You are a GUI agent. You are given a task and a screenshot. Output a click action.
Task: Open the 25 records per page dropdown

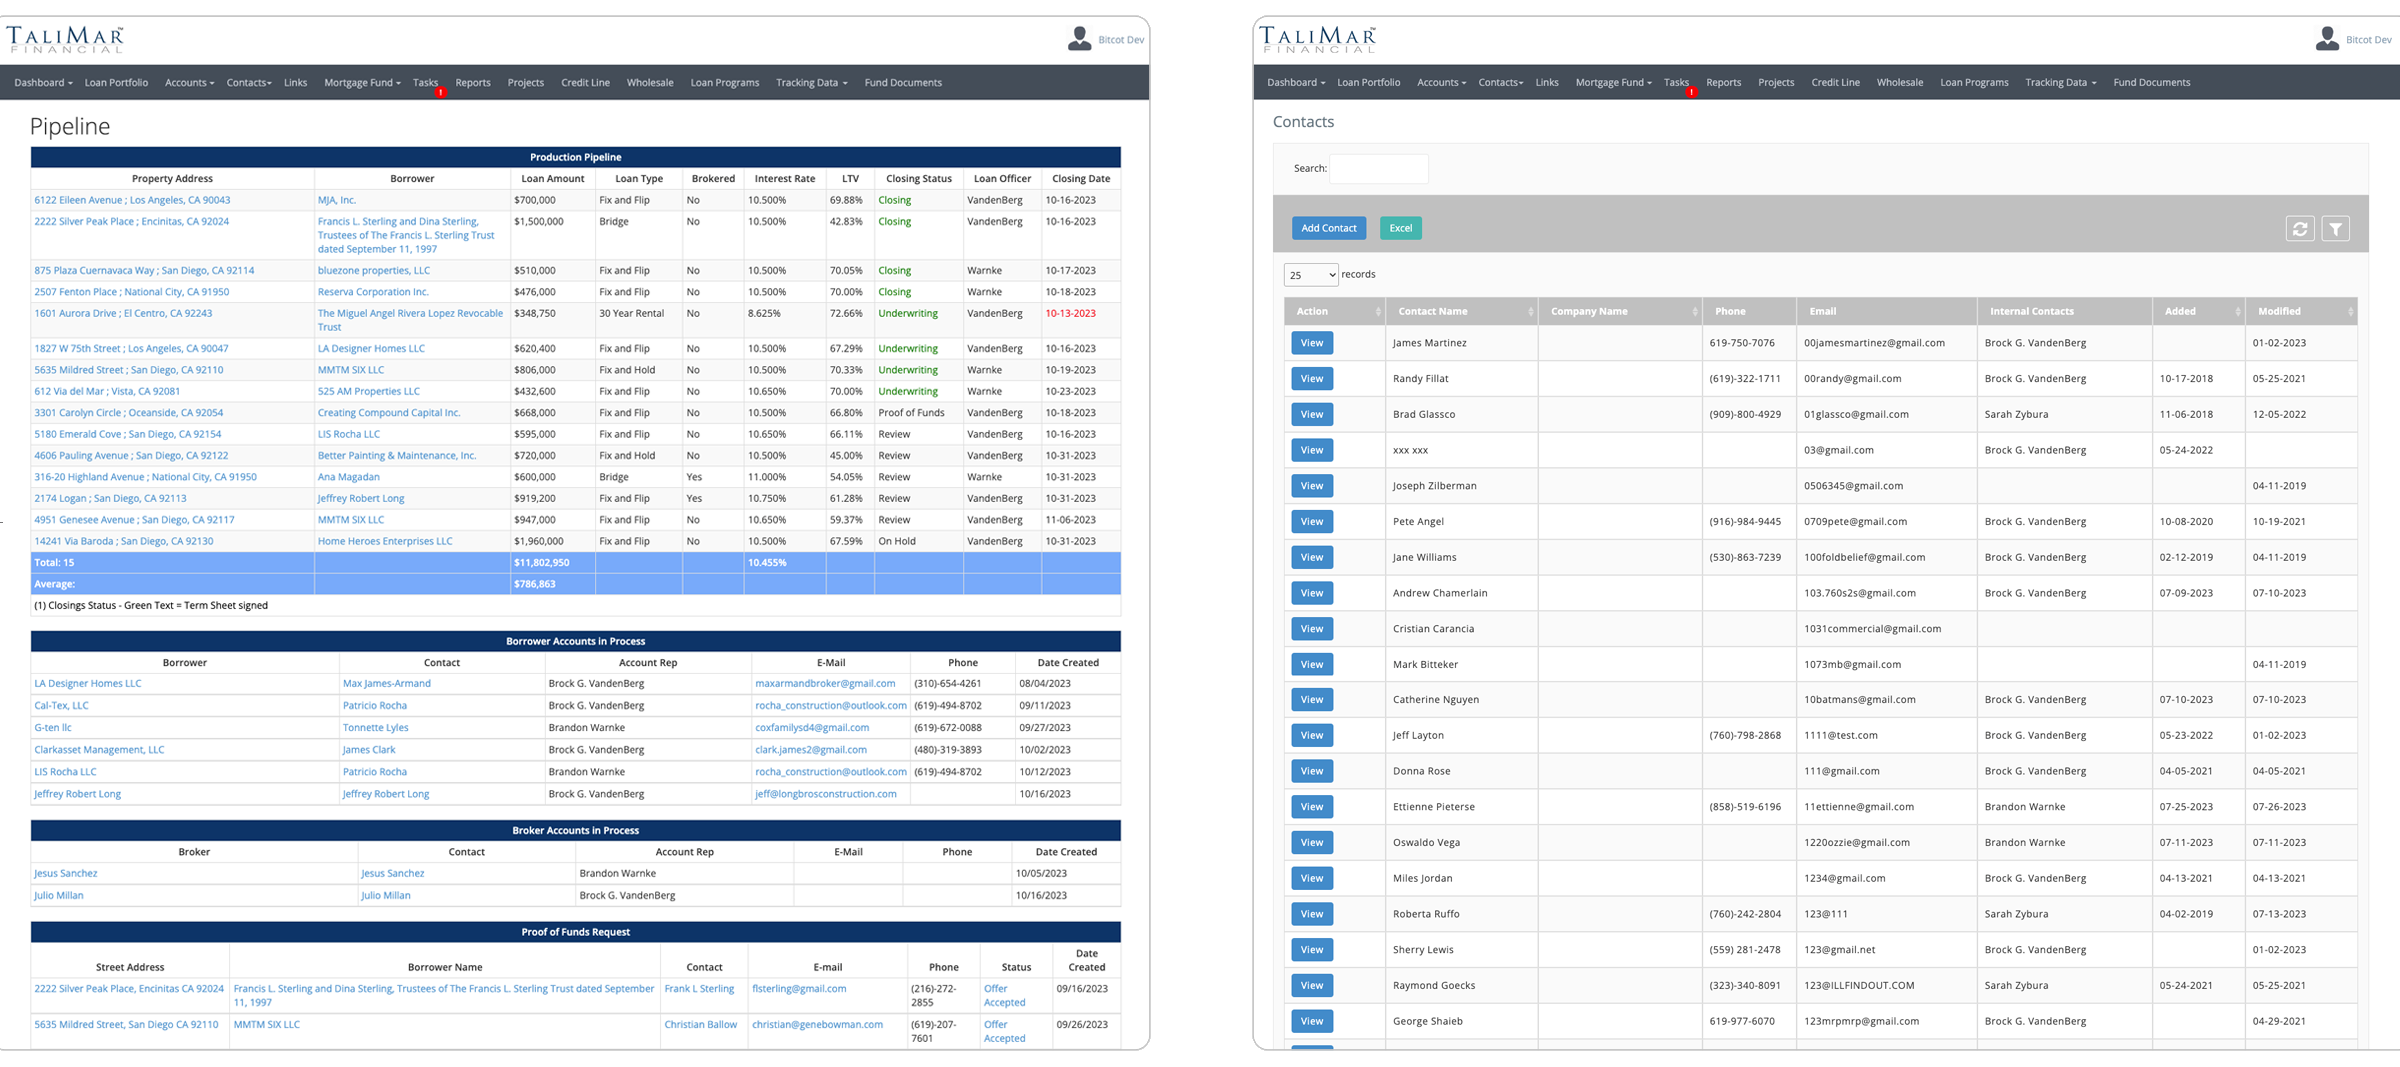click(1310, 275)
